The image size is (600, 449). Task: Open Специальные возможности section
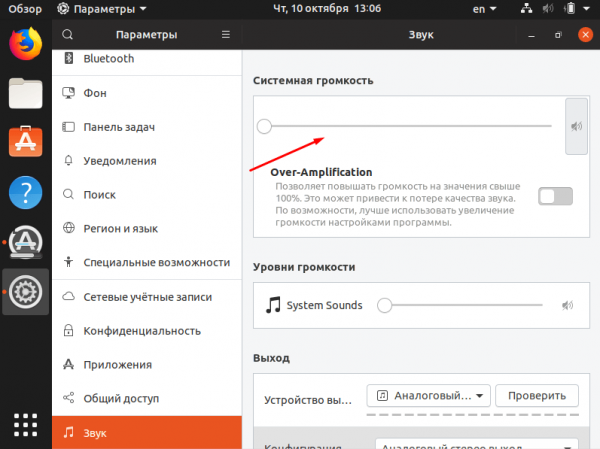coord(147,262)
